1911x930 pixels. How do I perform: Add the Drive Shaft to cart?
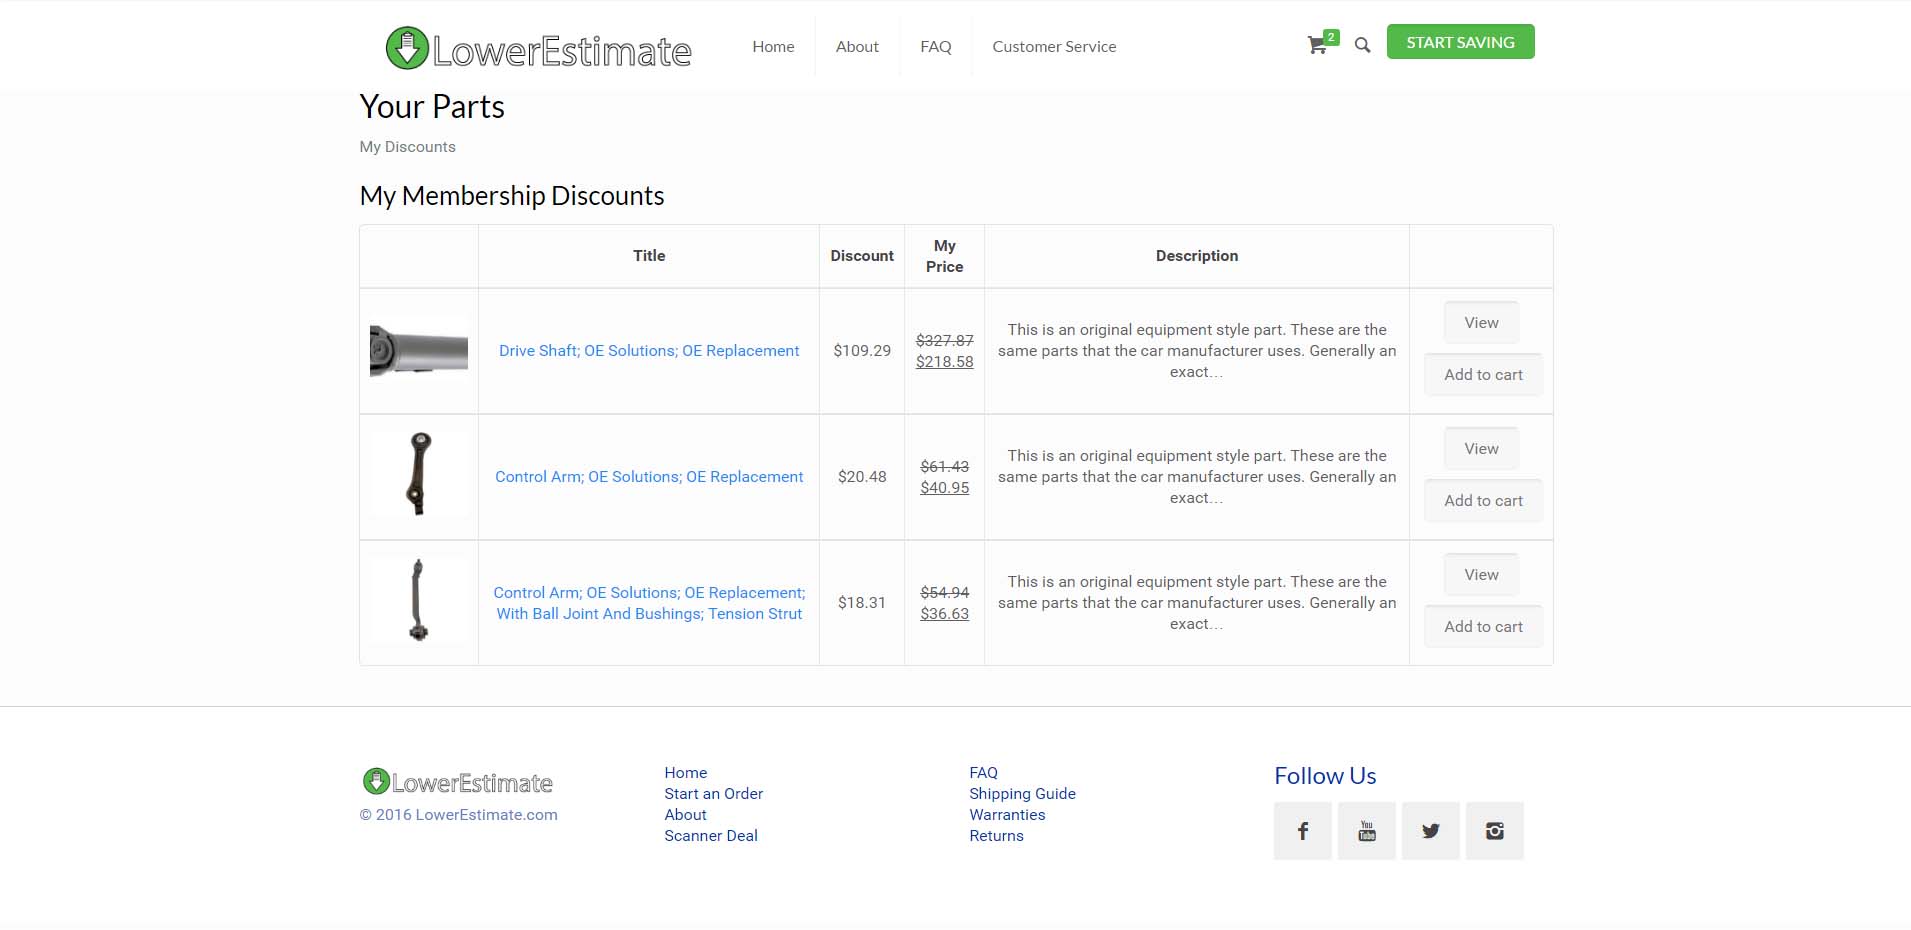point(1483,375)
